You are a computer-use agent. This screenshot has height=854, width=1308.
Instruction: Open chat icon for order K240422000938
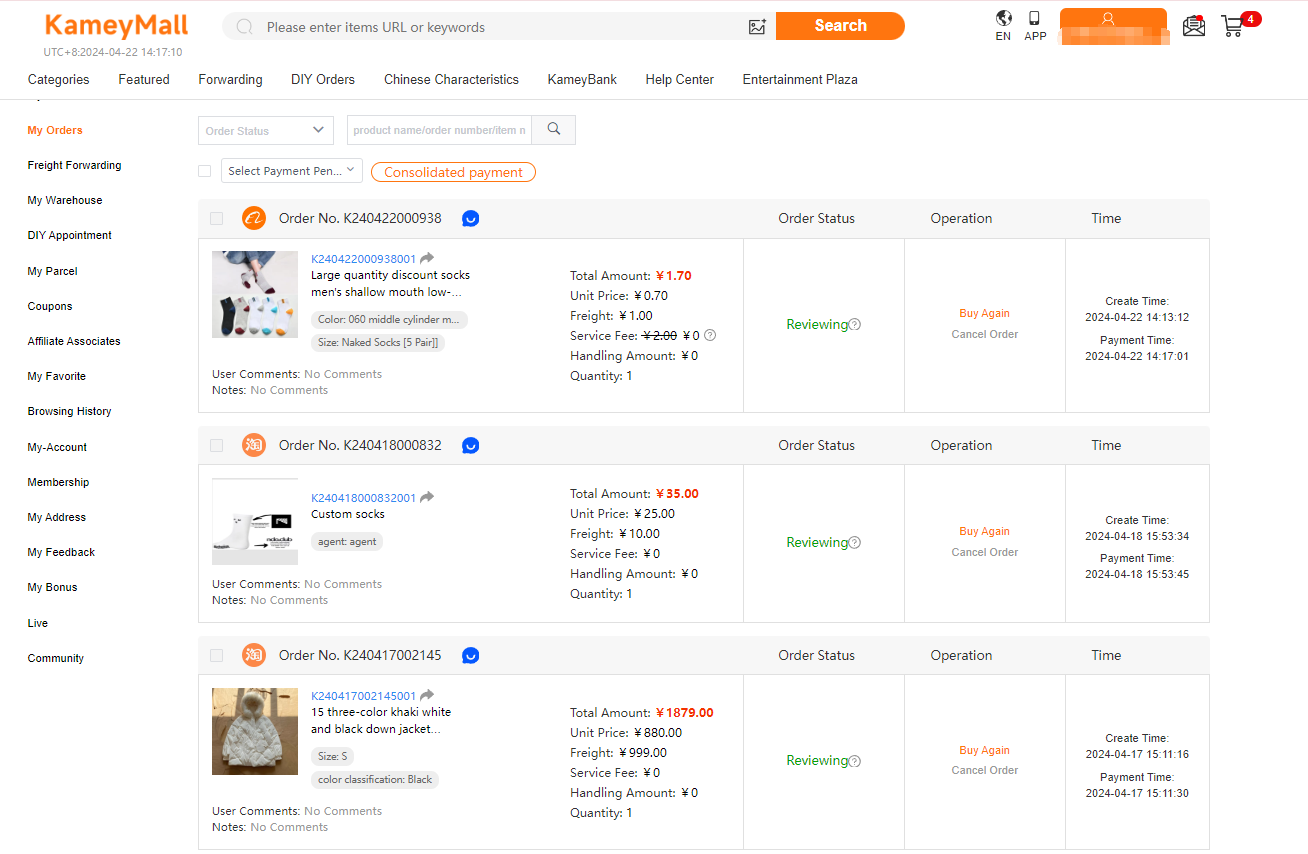point(471,218)
